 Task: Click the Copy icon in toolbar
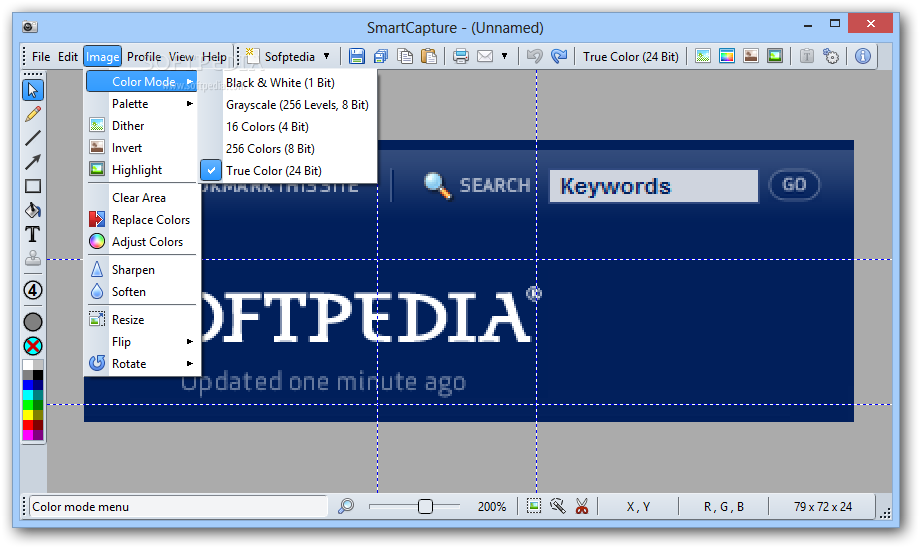tap(405, 56)
